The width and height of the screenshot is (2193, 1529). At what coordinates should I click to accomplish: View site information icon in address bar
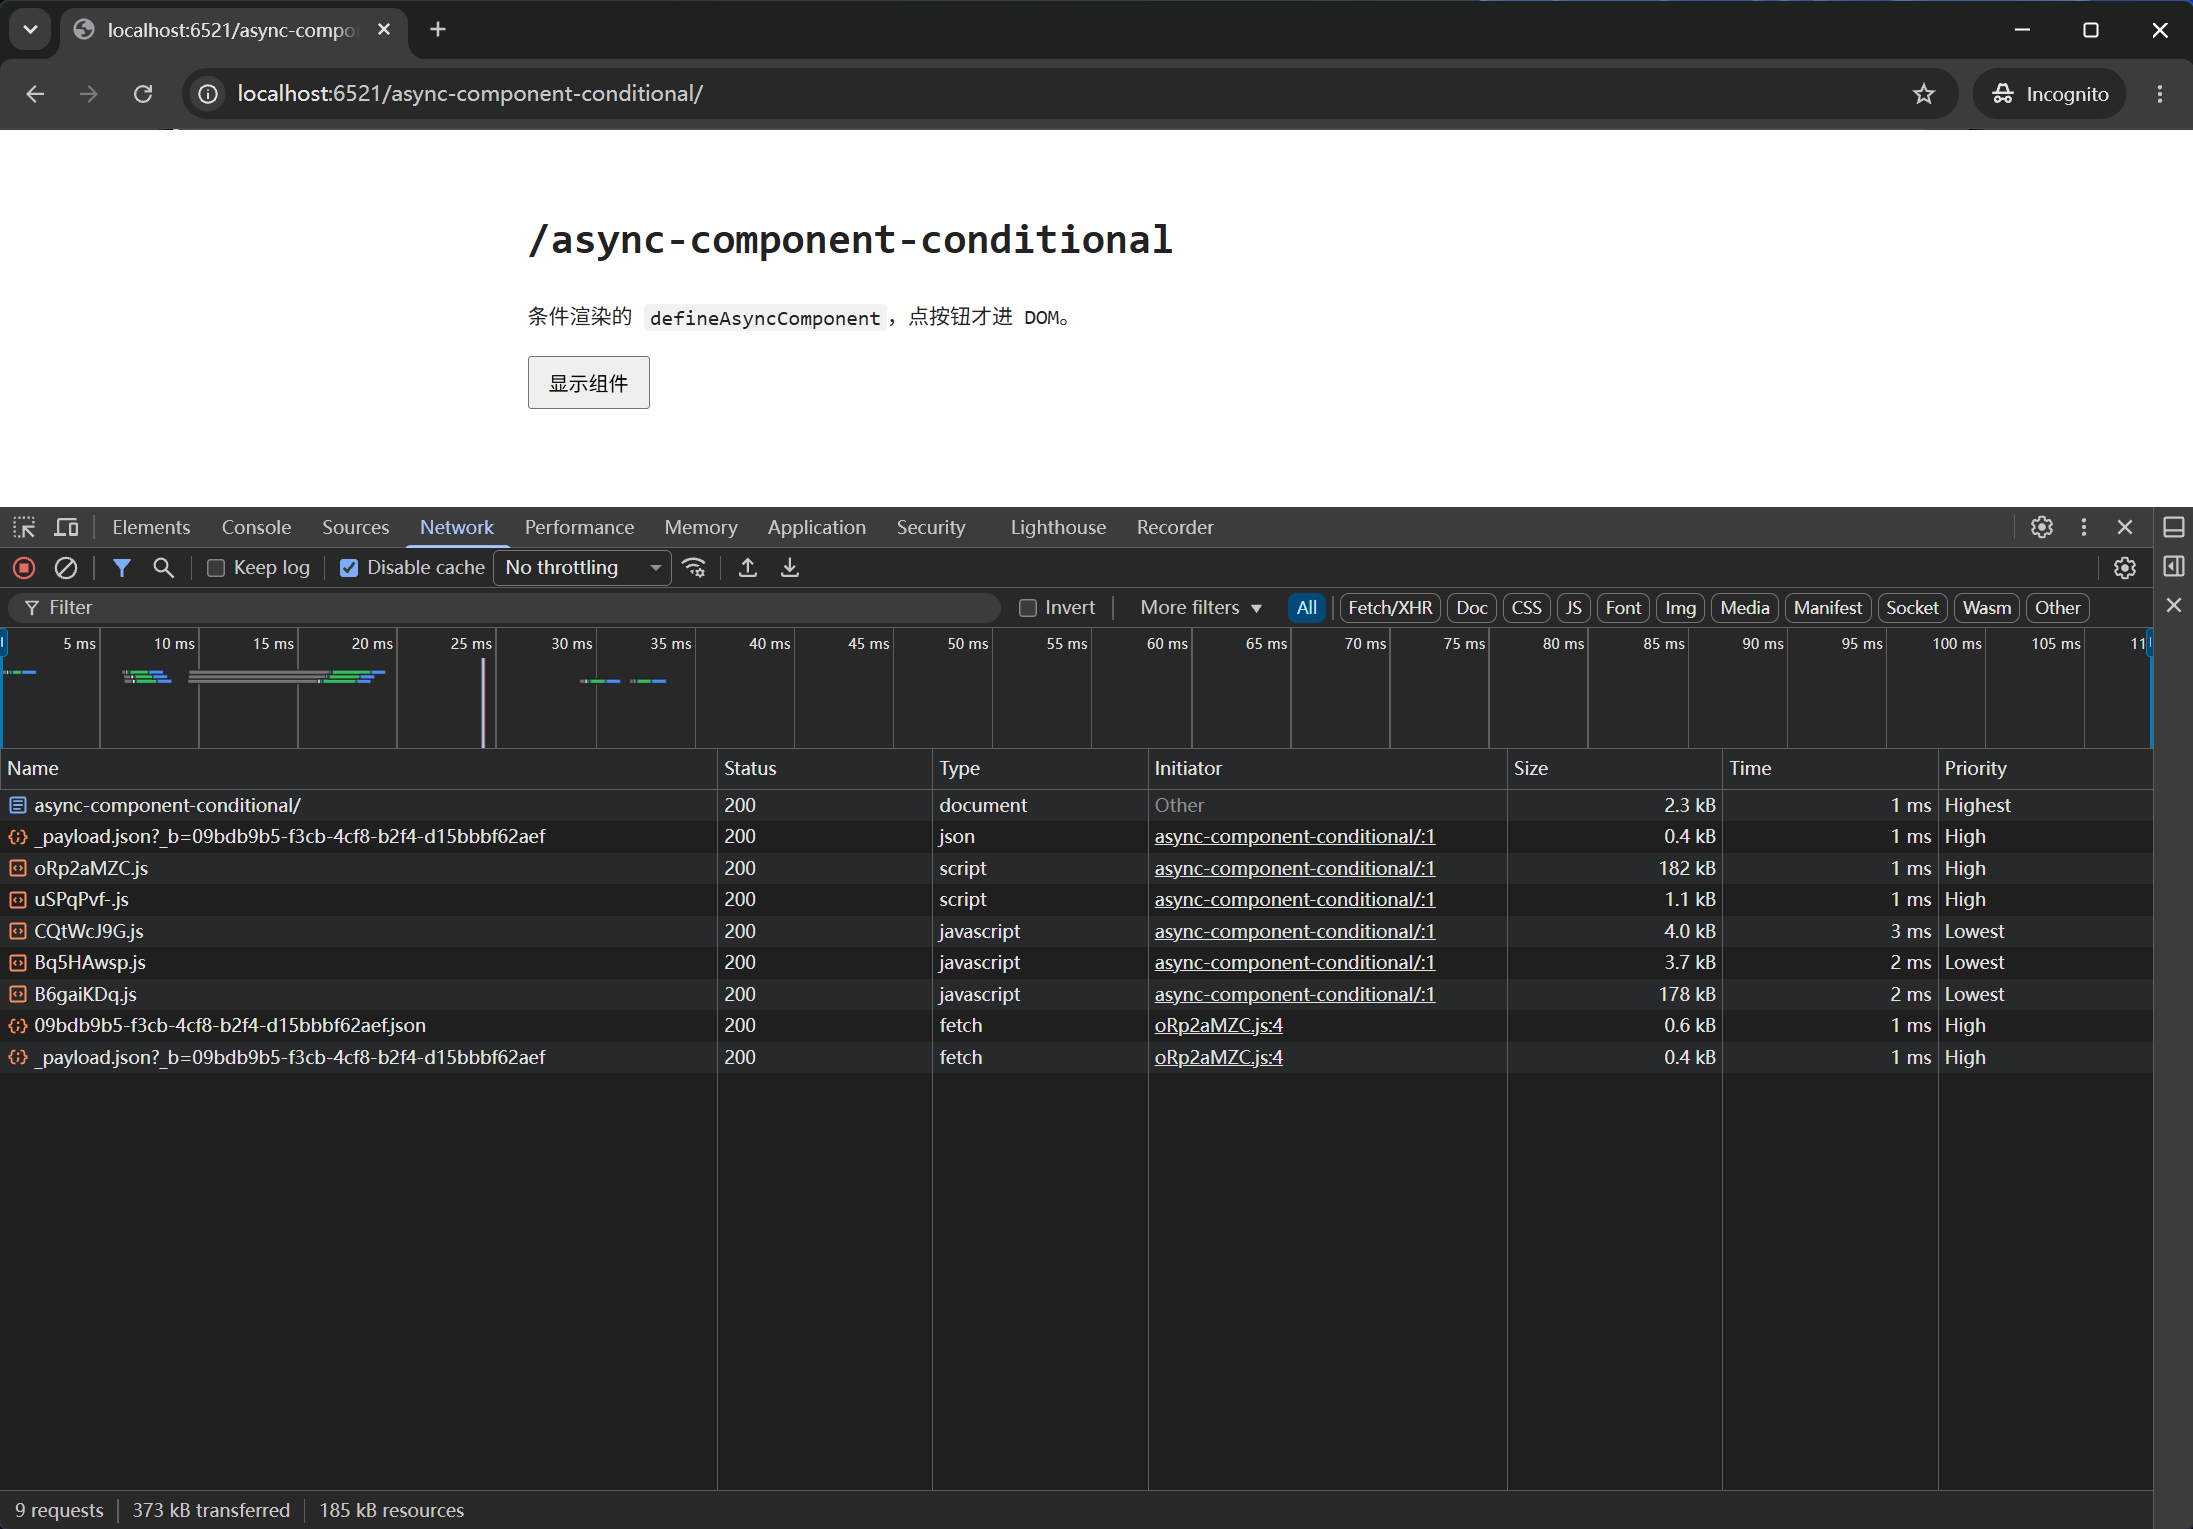click(208, 94)
